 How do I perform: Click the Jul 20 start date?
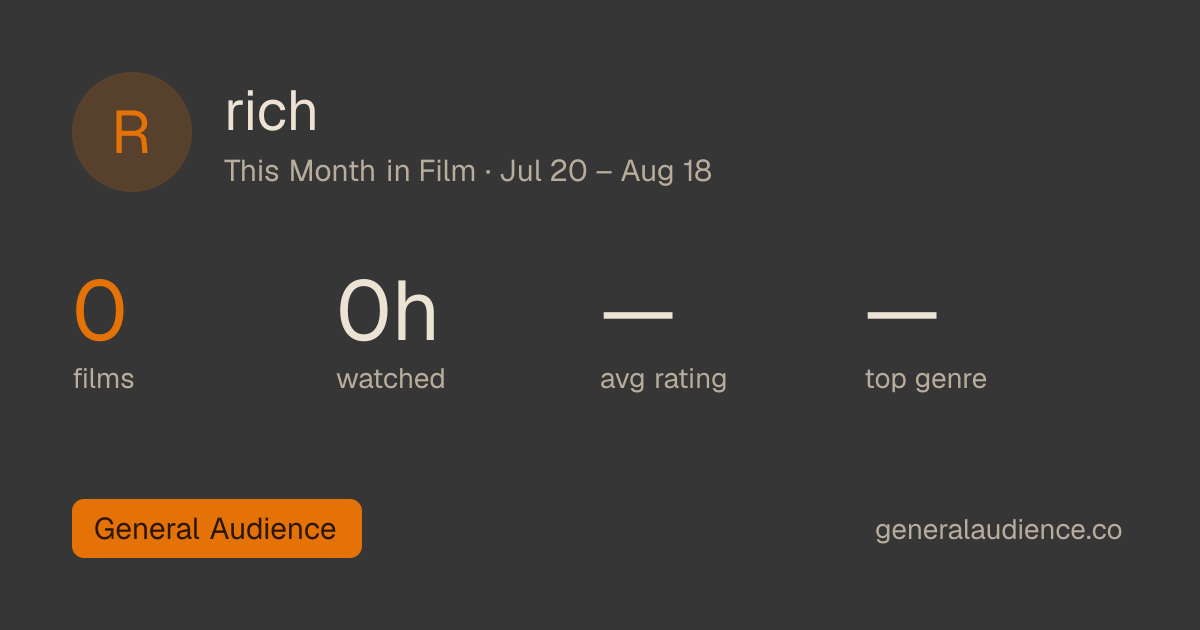point(543,171)
